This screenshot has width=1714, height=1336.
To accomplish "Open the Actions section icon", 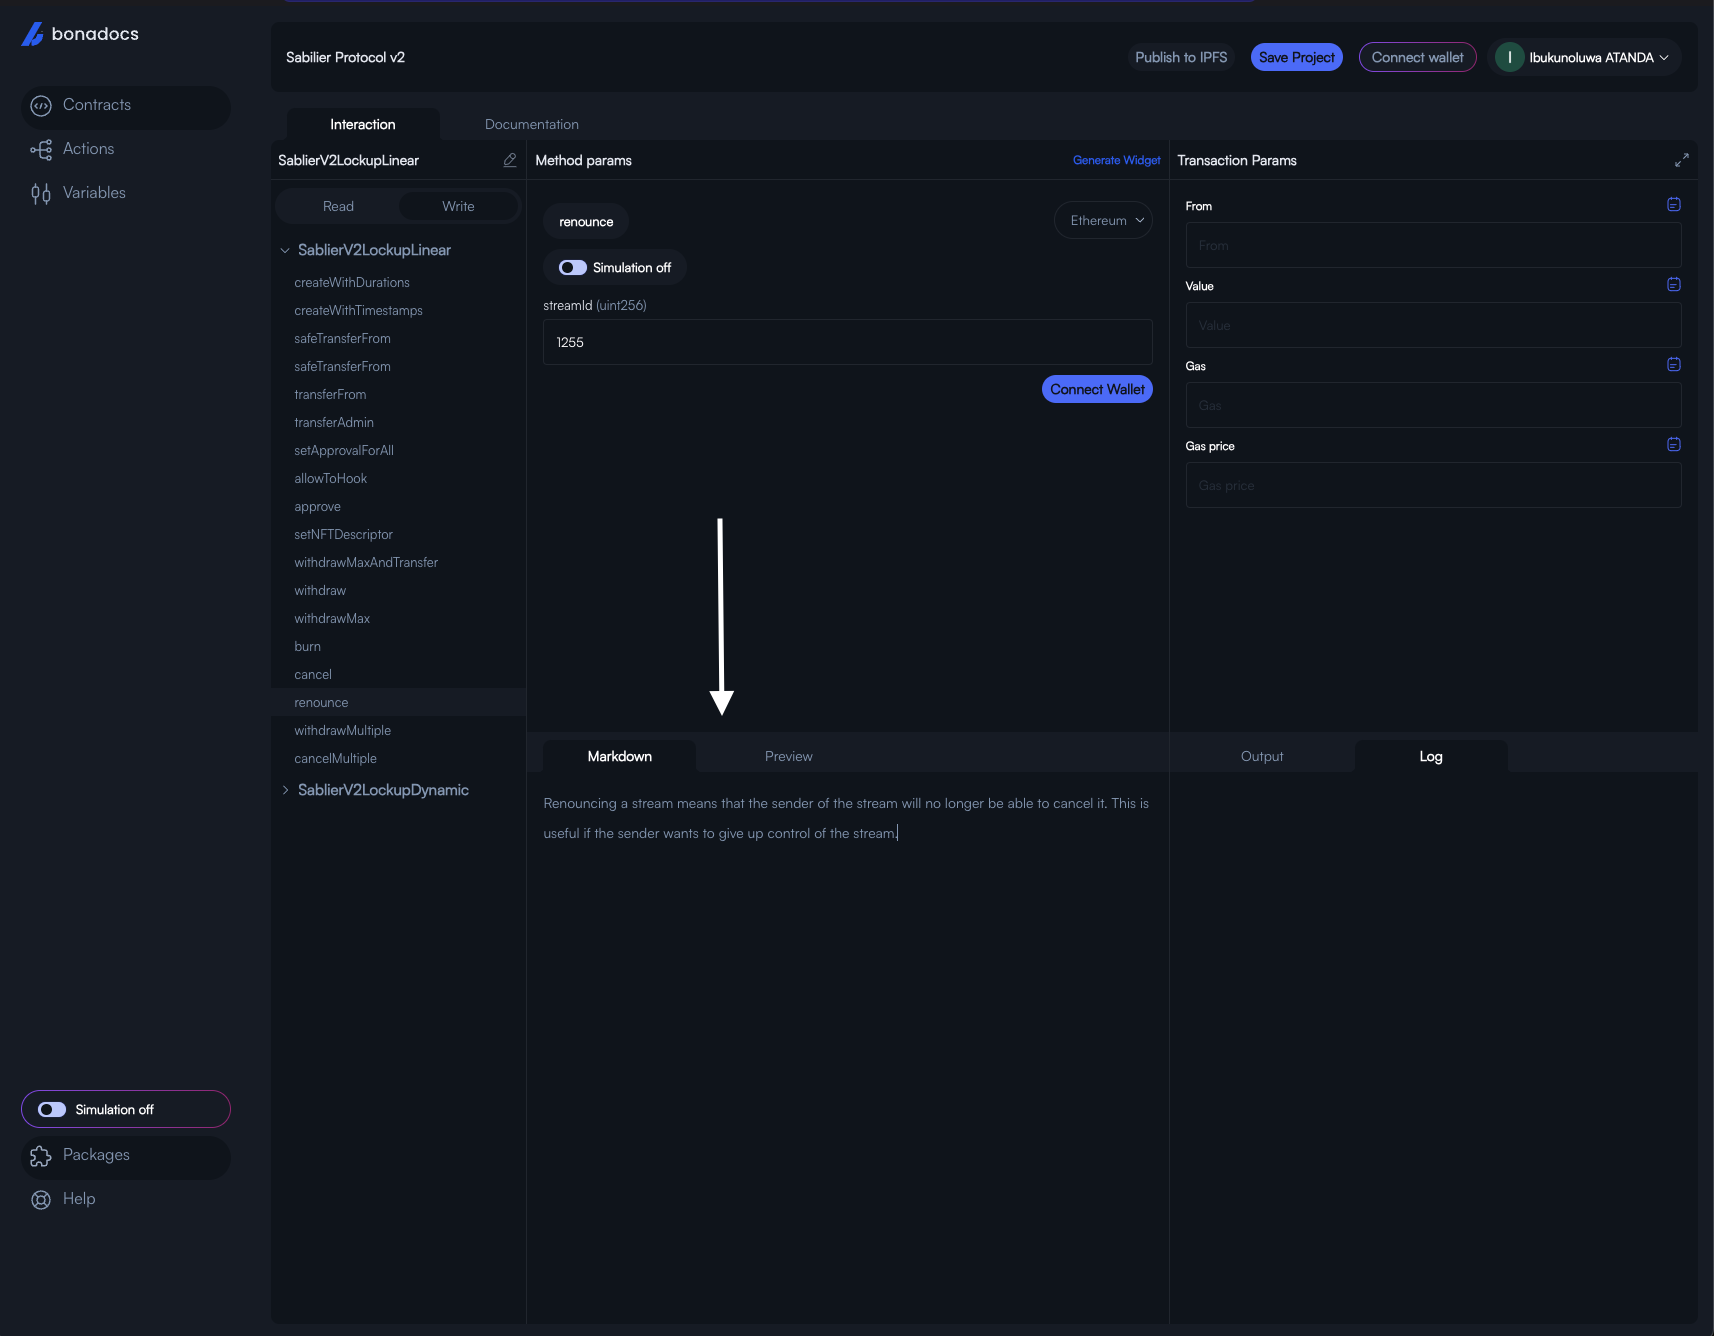I will (x=41, y=150).
